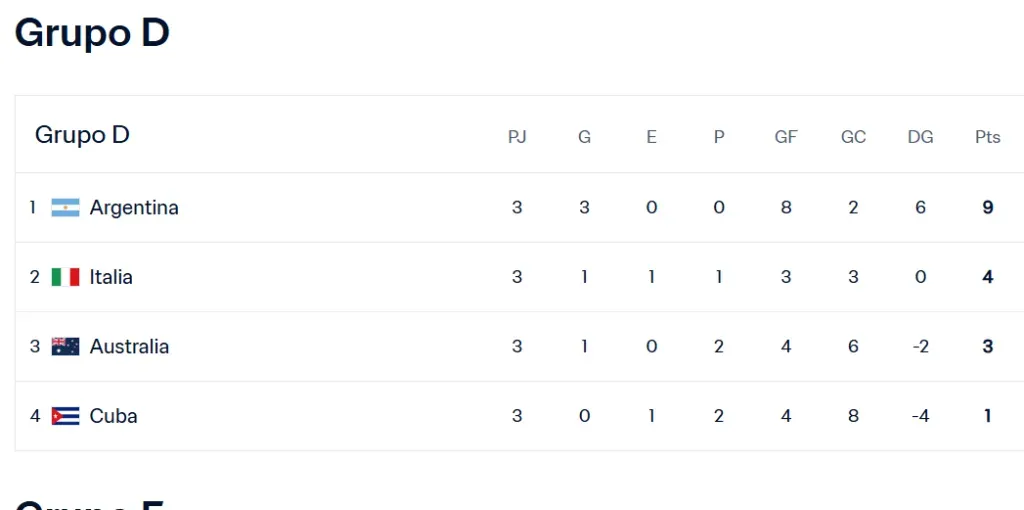Open the Italia team link

pos(111,277)
